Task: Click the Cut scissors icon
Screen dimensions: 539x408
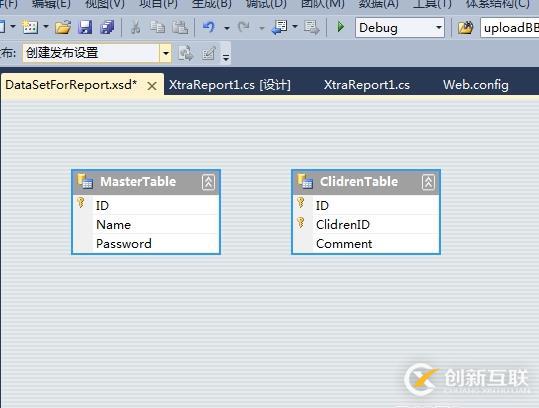Action: pos(135,27)
